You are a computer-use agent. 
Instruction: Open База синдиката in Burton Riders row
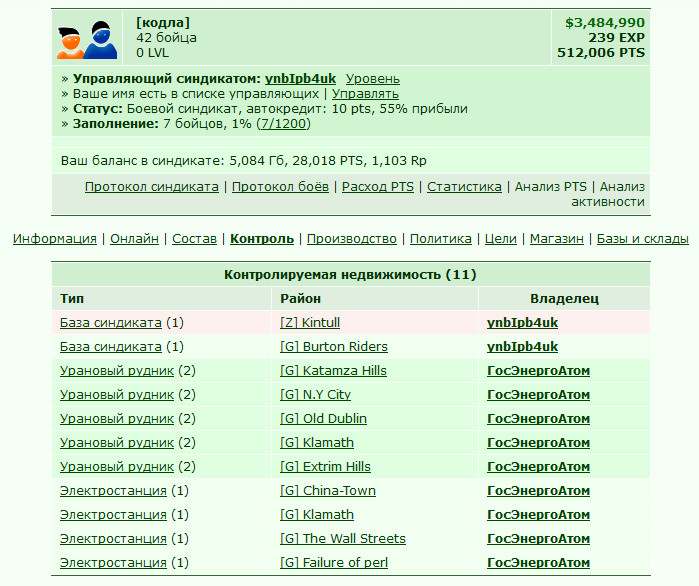[111, 347]
